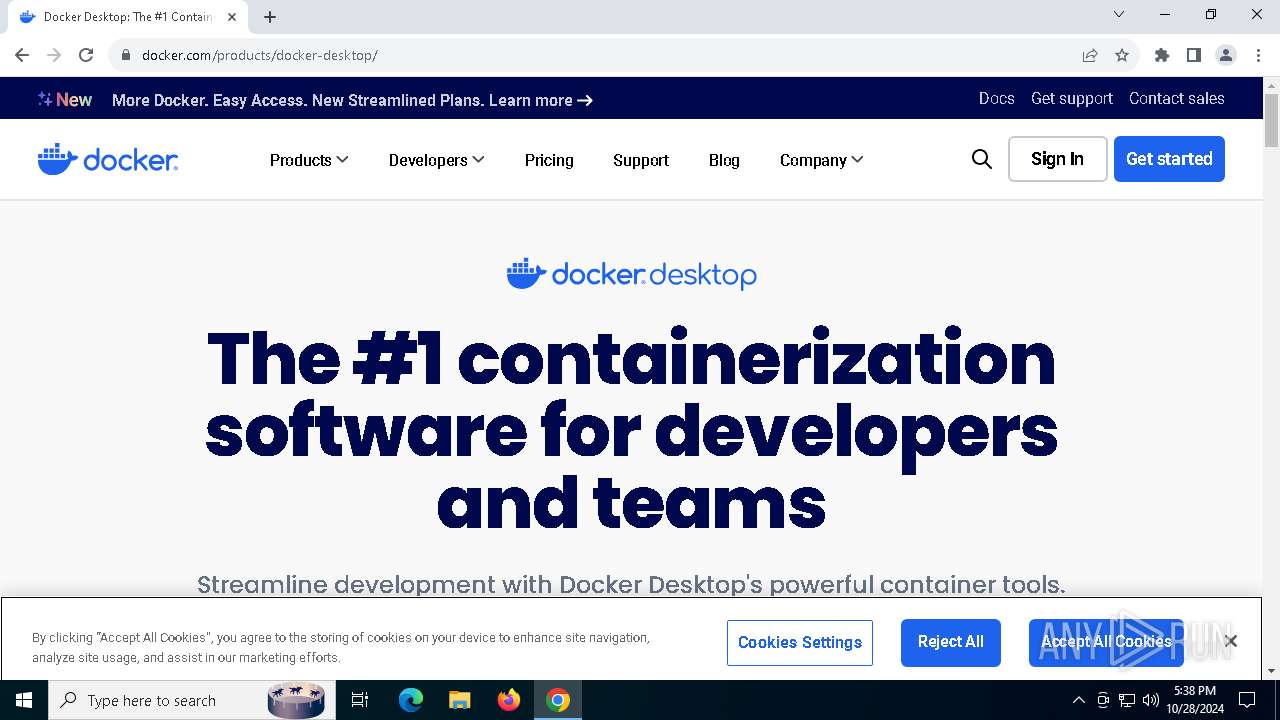The width and height of the screenshot is (1280, 720).
Task: Open the Chrome profile avatar
Action: (x=1226, y=55)
